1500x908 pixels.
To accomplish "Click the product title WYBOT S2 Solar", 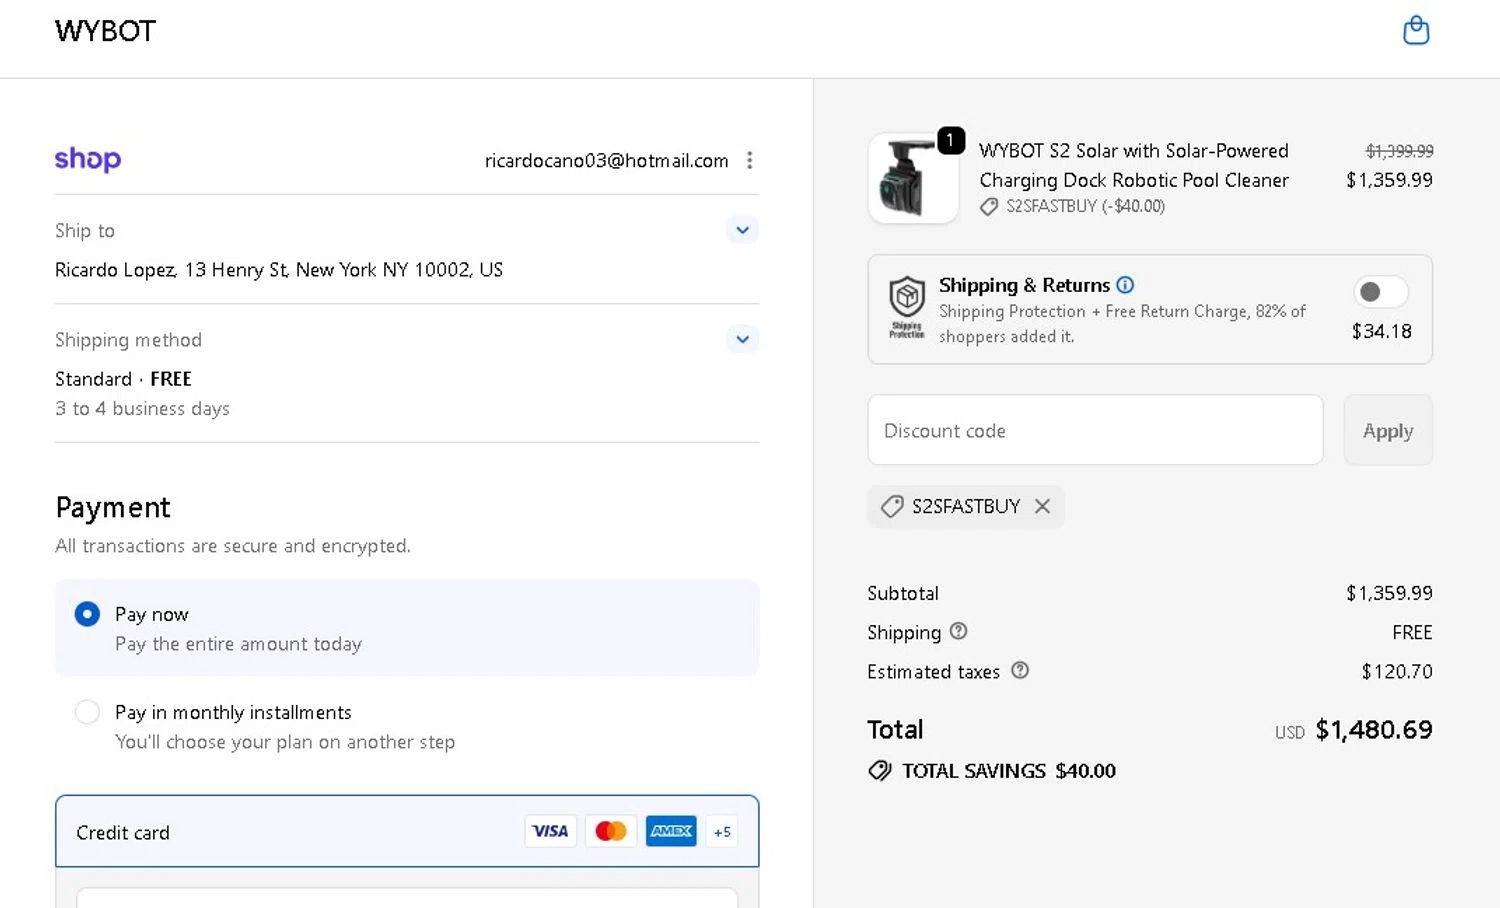I will pos(1134,165).
